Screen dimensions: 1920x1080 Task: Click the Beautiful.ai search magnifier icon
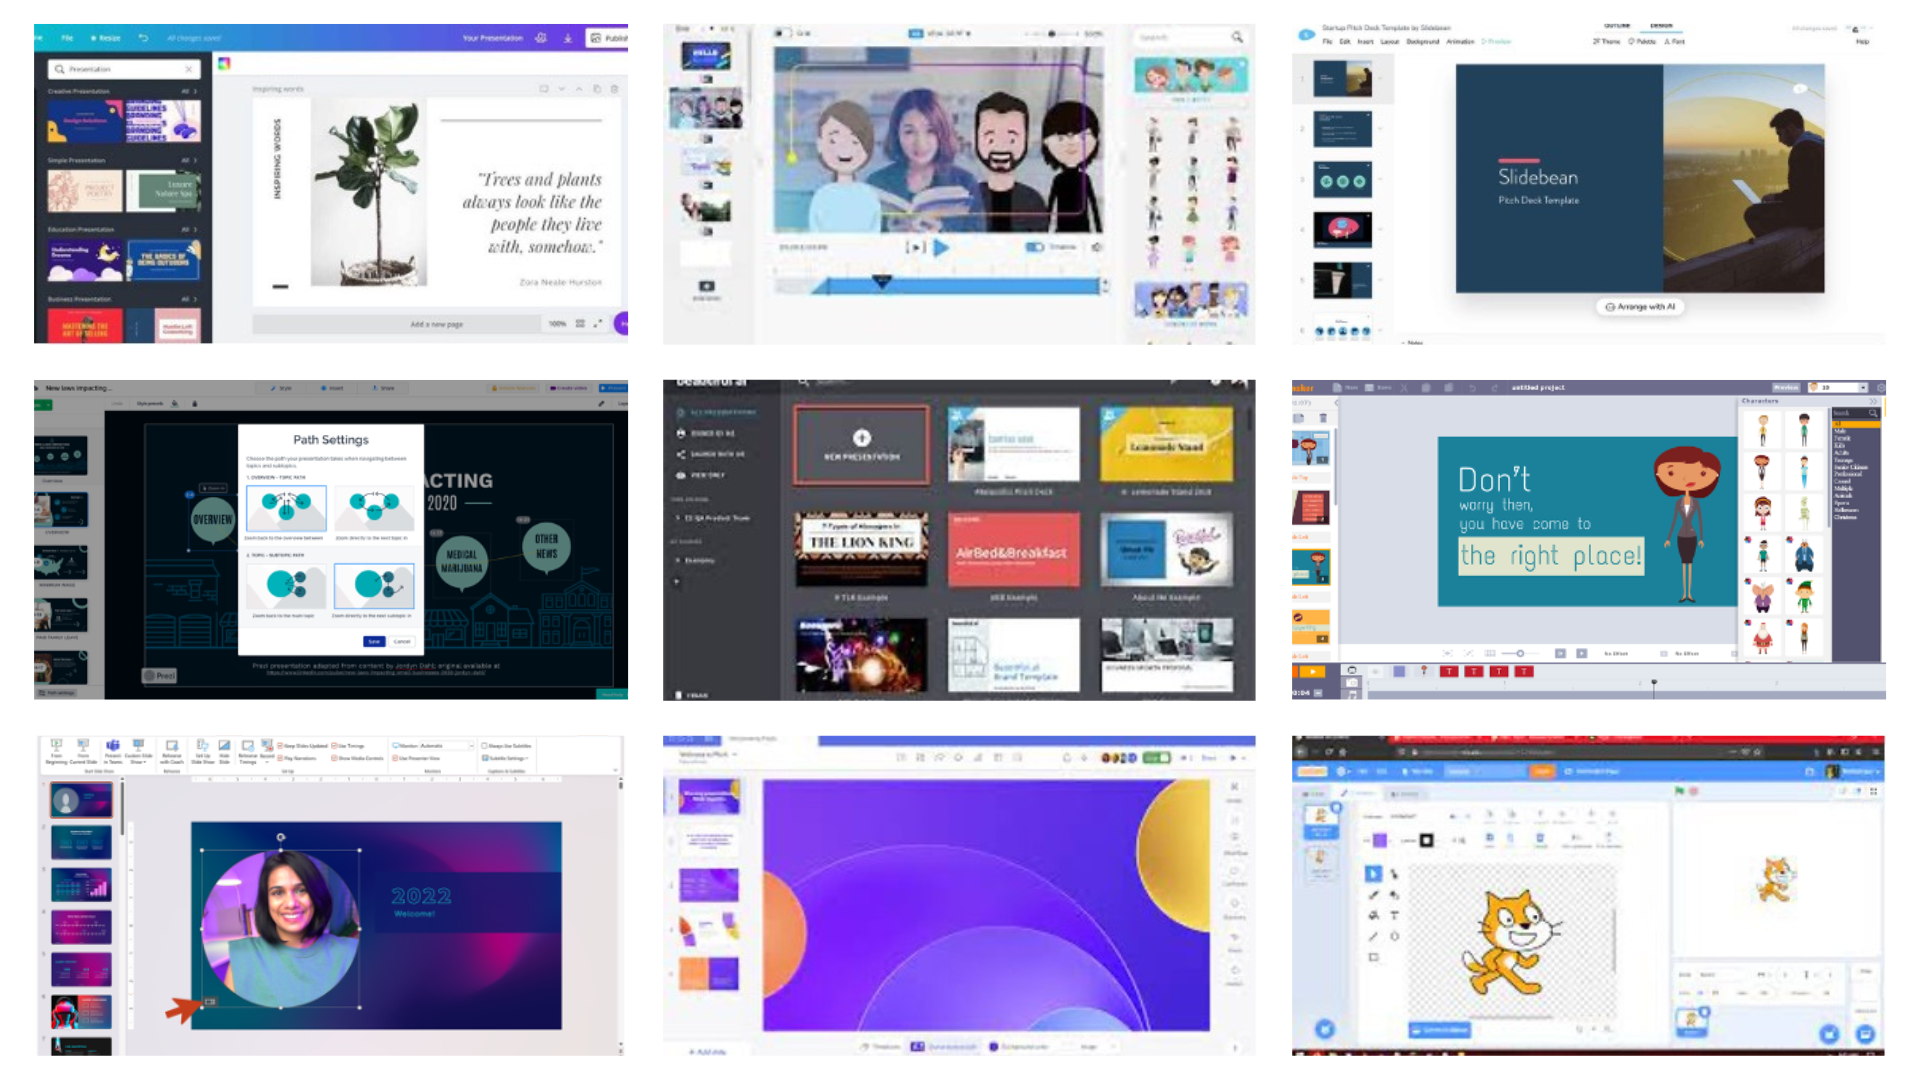[803, 383]
